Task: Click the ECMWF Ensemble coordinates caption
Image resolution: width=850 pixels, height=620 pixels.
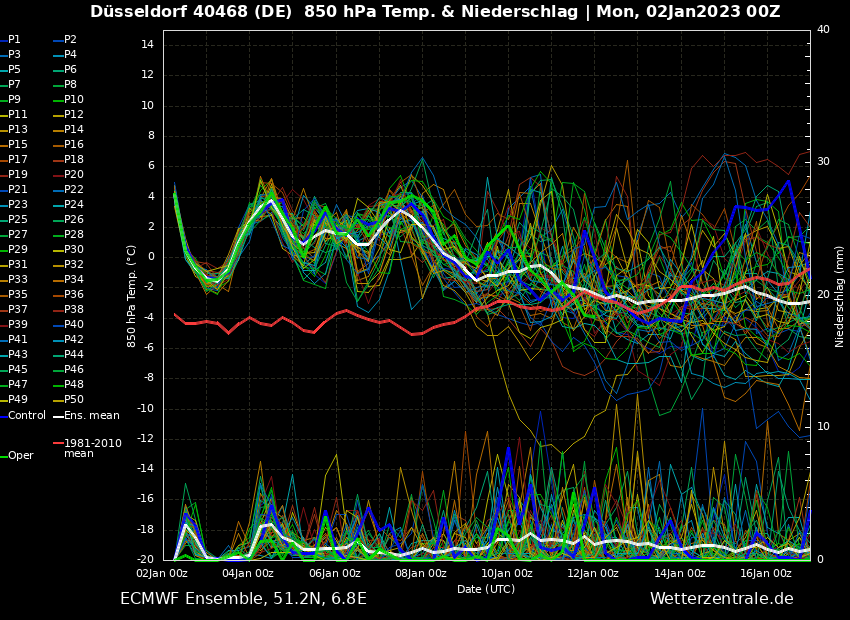Action: pyautogui.click(x=243, y=599)
